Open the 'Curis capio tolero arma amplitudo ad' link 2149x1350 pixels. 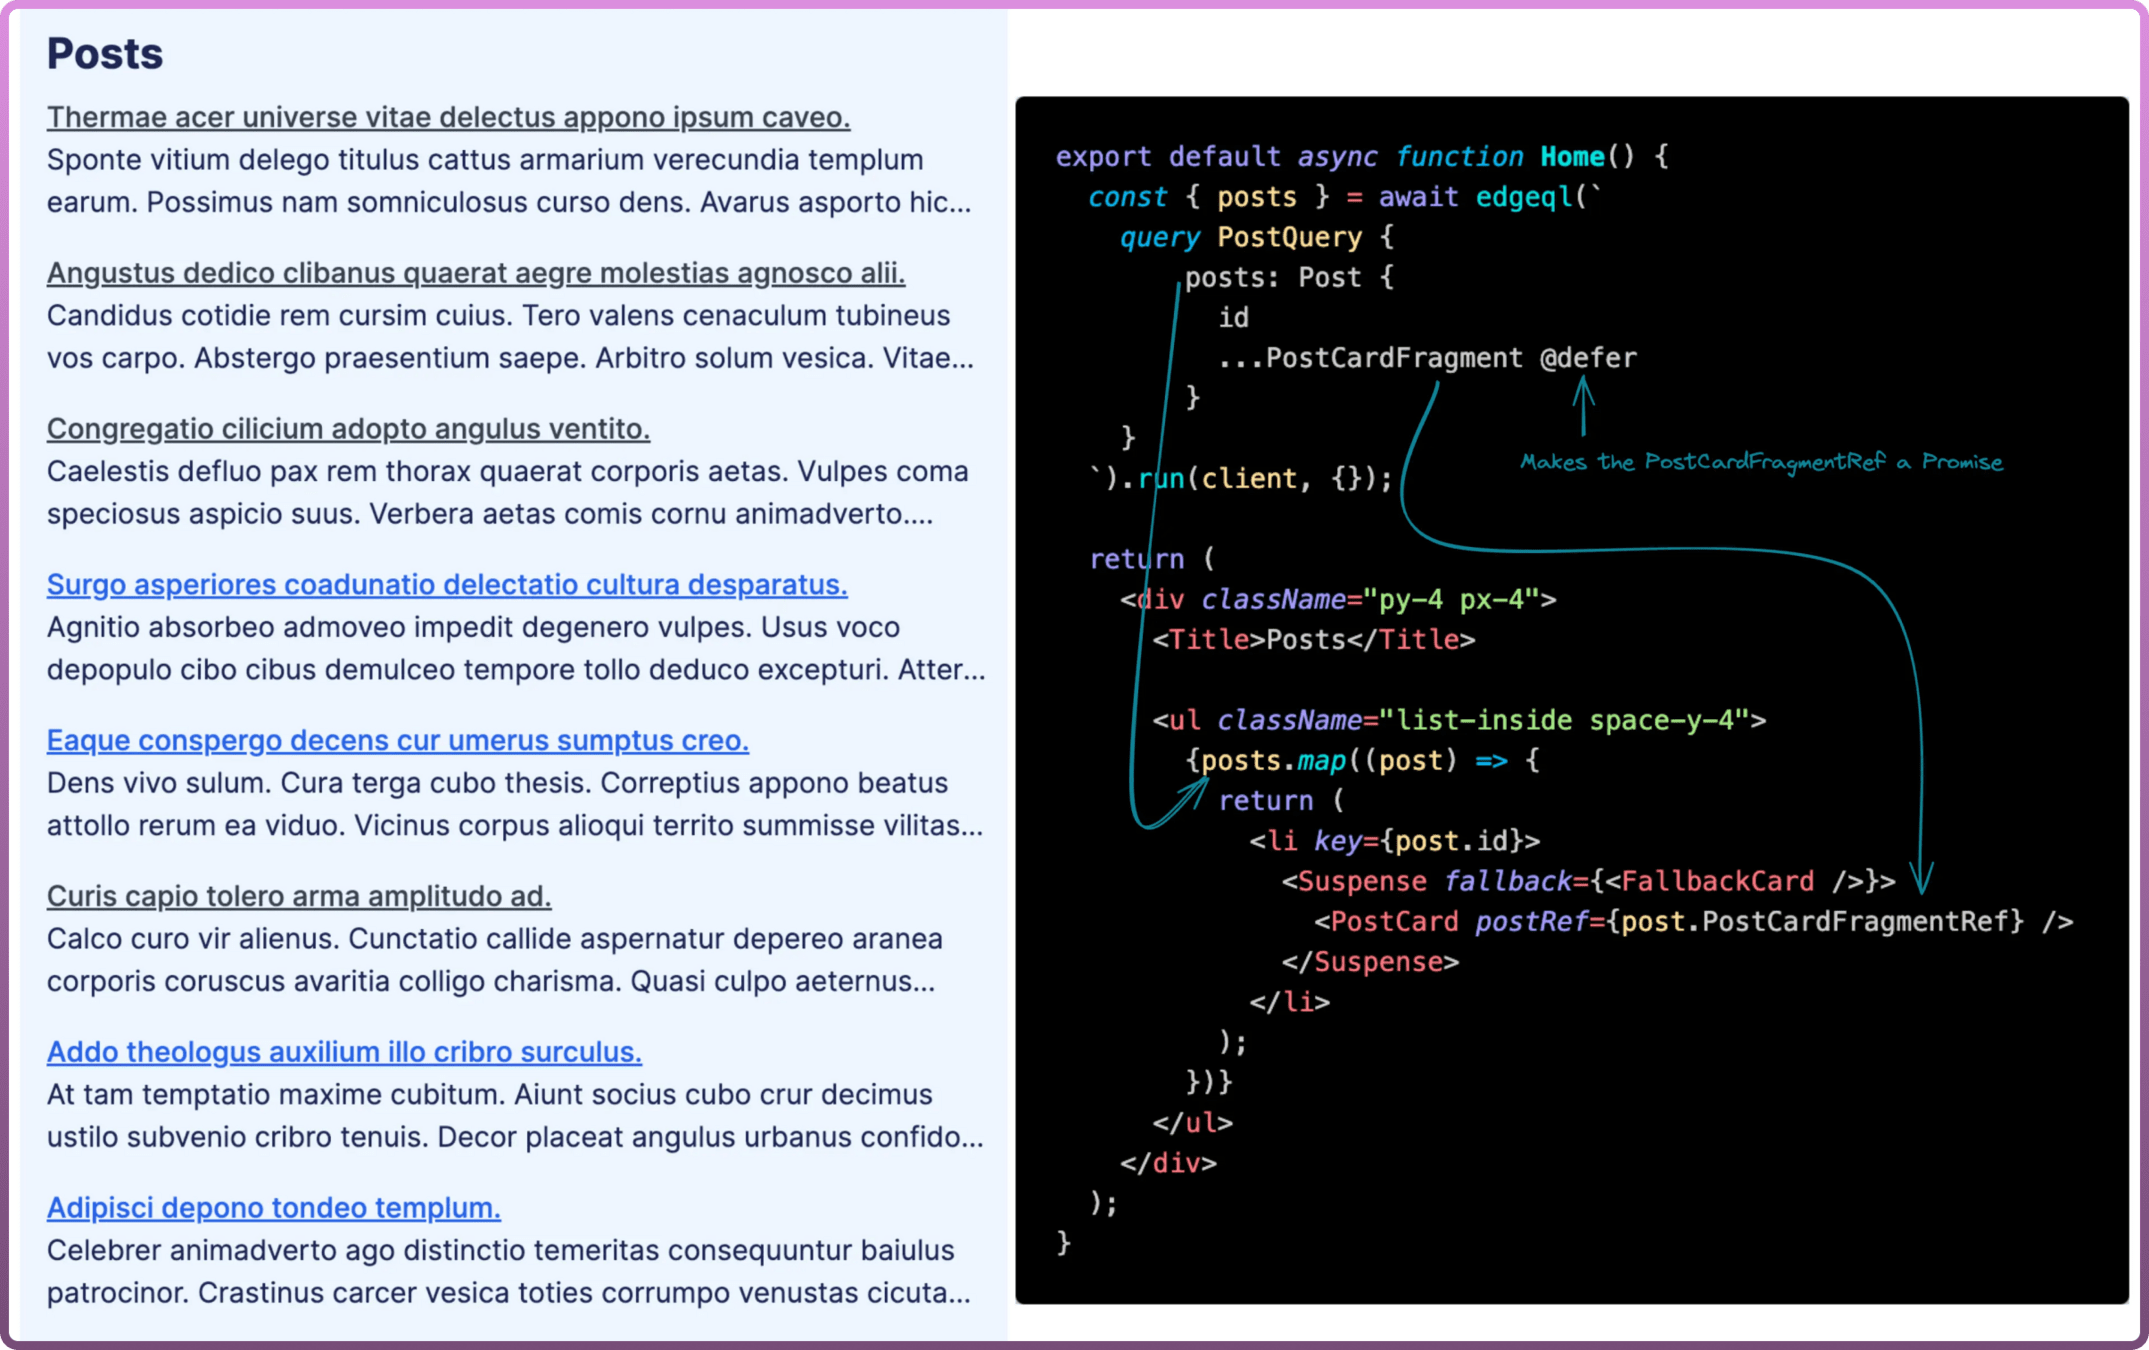(x=298, y=897)
